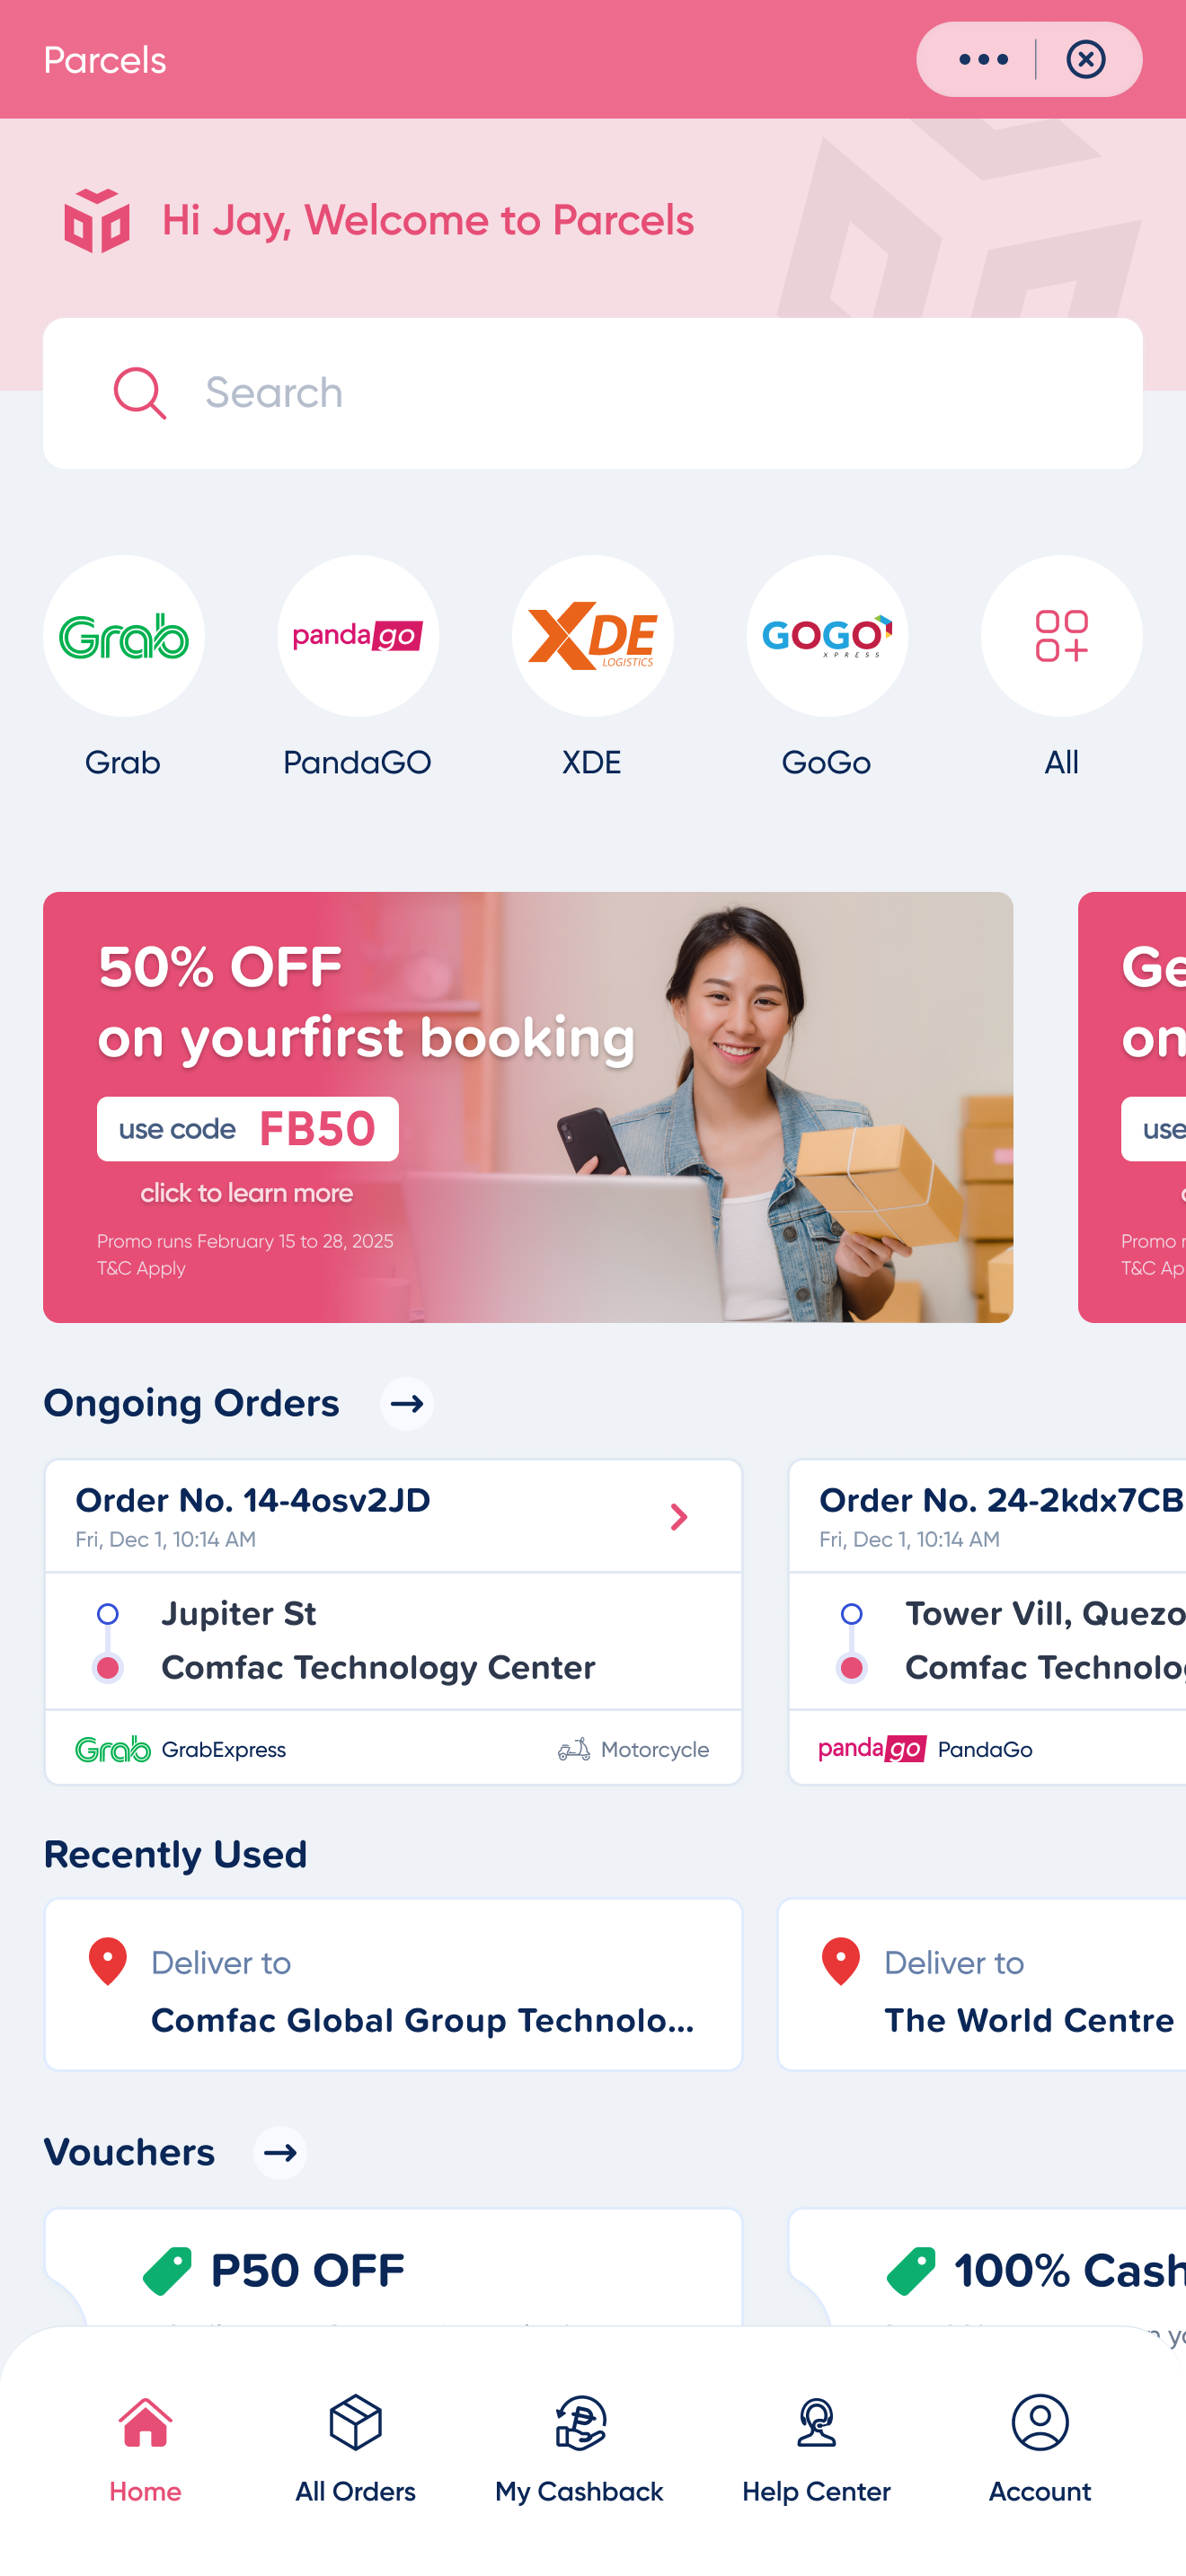Select the PandaGO courier icon

358,636
